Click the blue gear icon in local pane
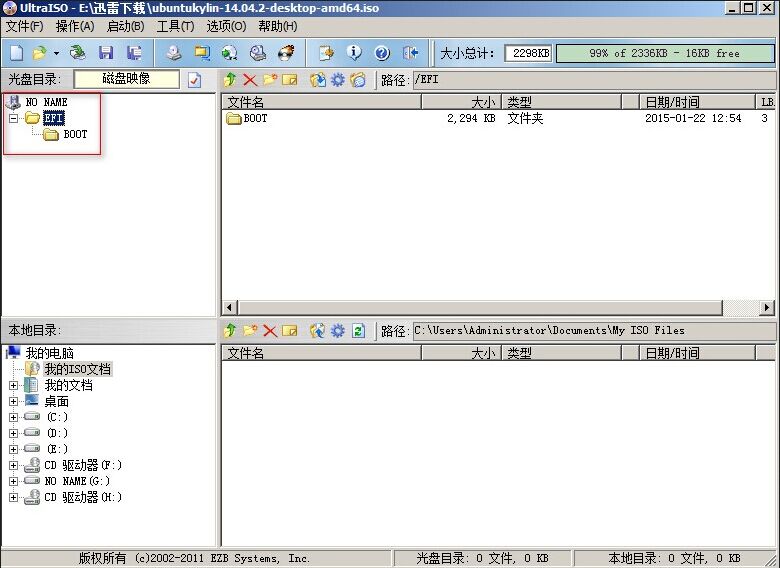The height and width of the screenshot is (568, 780). click(338, 331)
